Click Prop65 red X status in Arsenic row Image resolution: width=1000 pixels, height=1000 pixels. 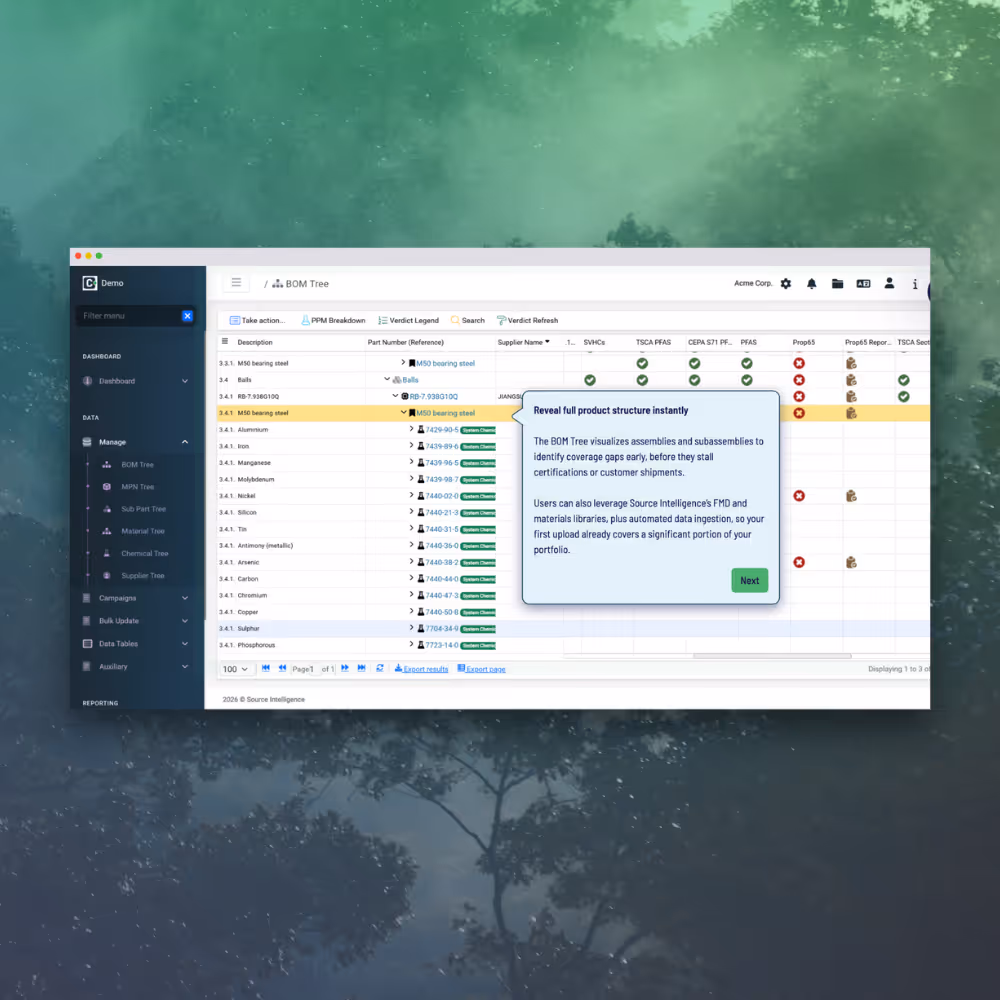point(798,562)
